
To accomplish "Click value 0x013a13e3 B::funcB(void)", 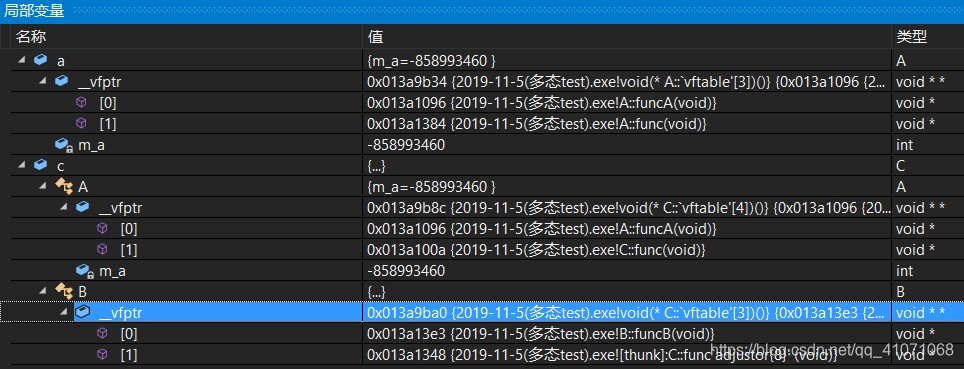I will tap(540, 334).
